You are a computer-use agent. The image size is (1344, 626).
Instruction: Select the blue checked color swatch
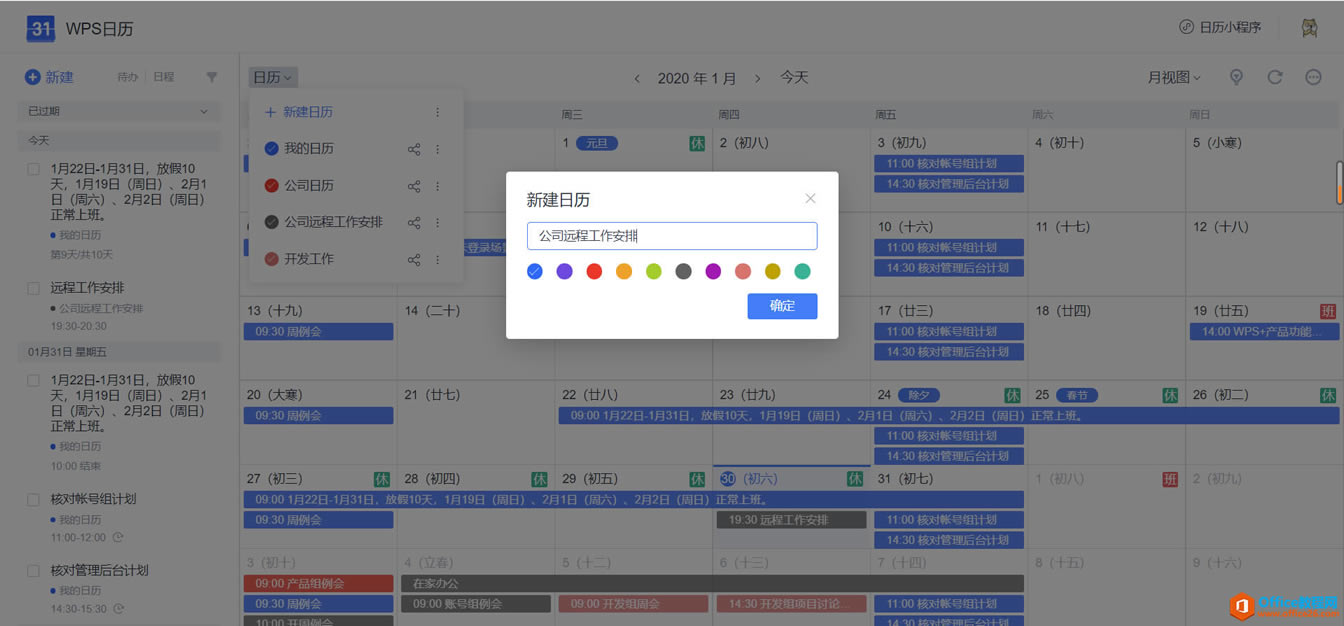pyautogui.click(x=535, y=271)
